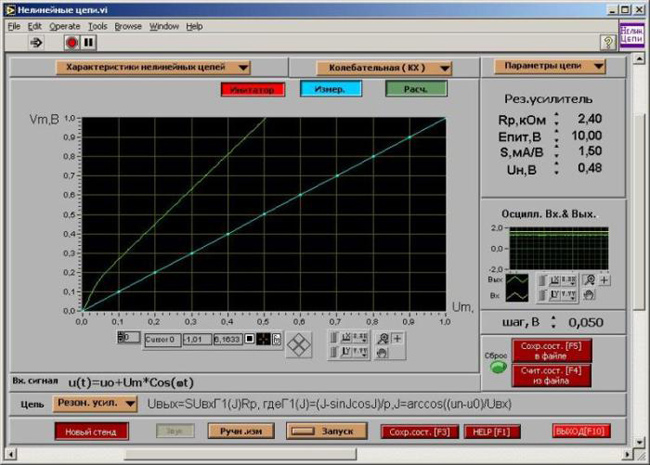Toggle the Запуск start switch
650x465 pixels.
(327, 431)
